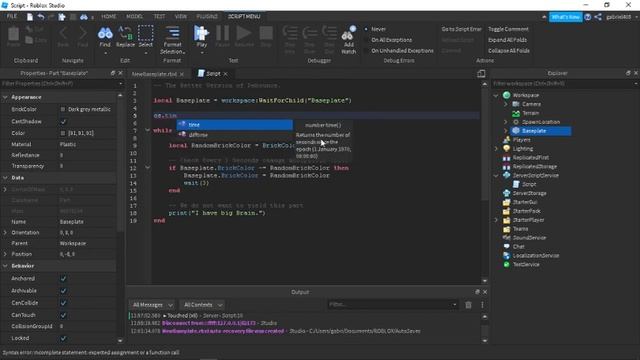Click the Back navigate arrow
Screen dimensions: 640x360
point(63,33)
